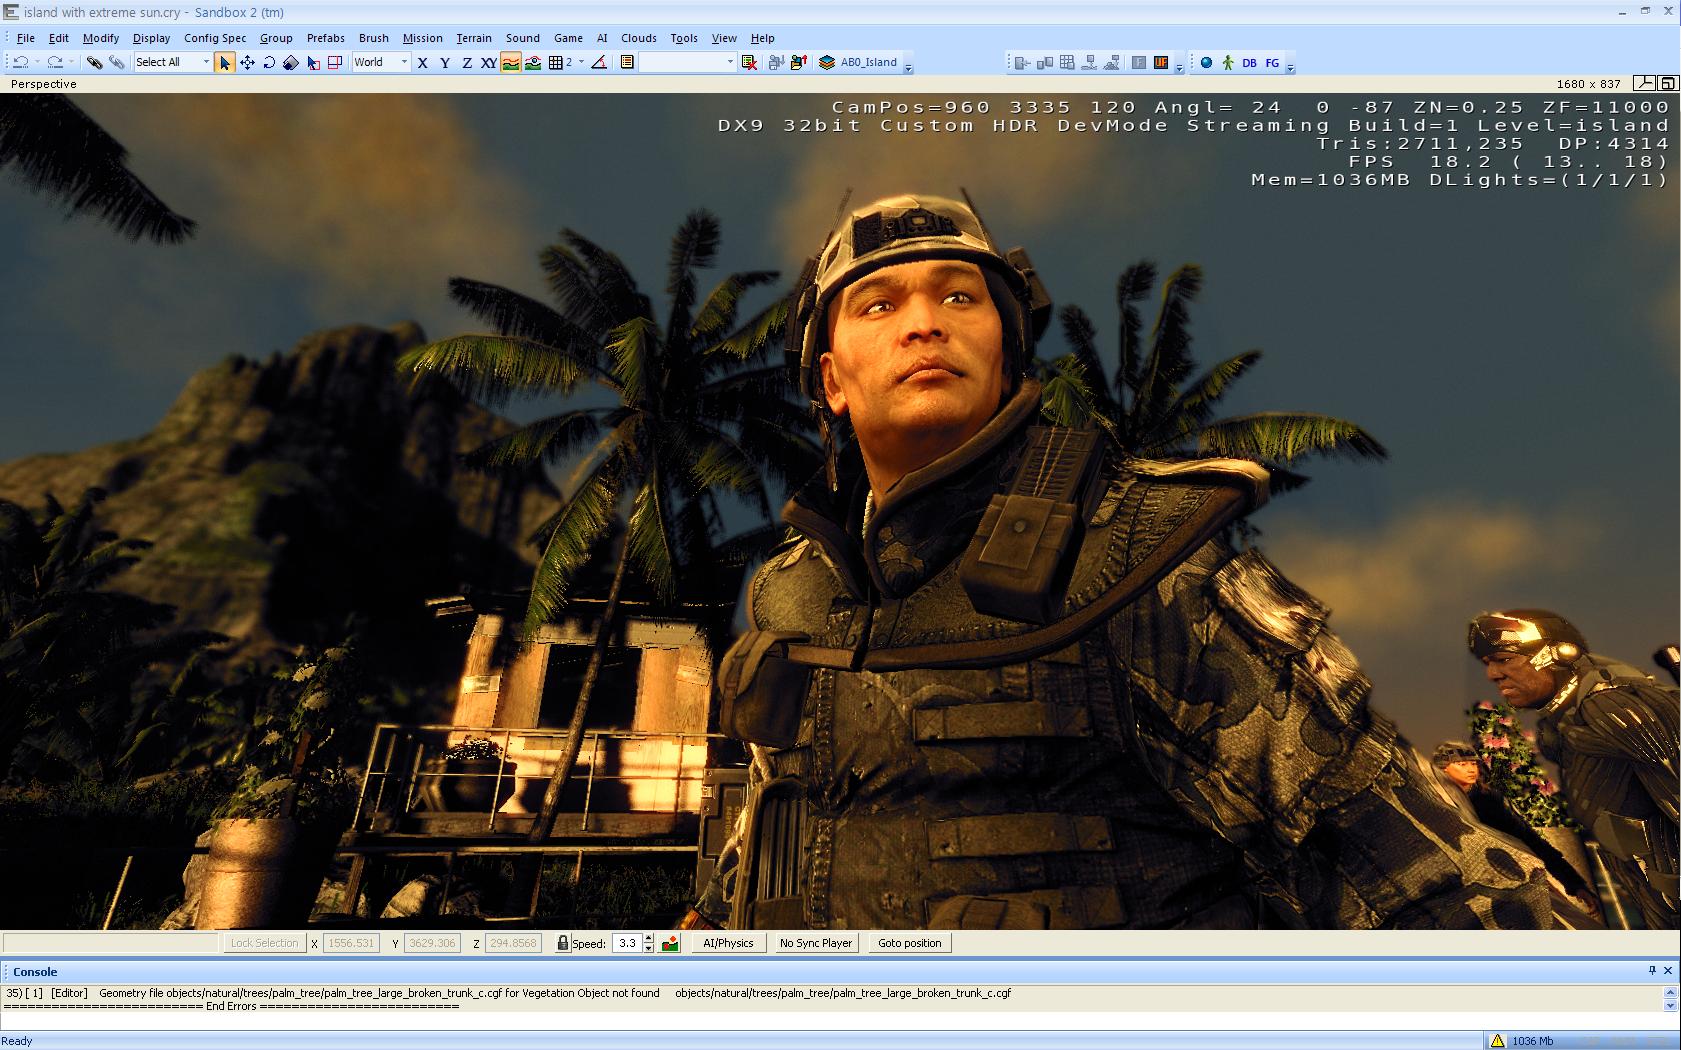Activate the Rotate tool

[269, 62]
